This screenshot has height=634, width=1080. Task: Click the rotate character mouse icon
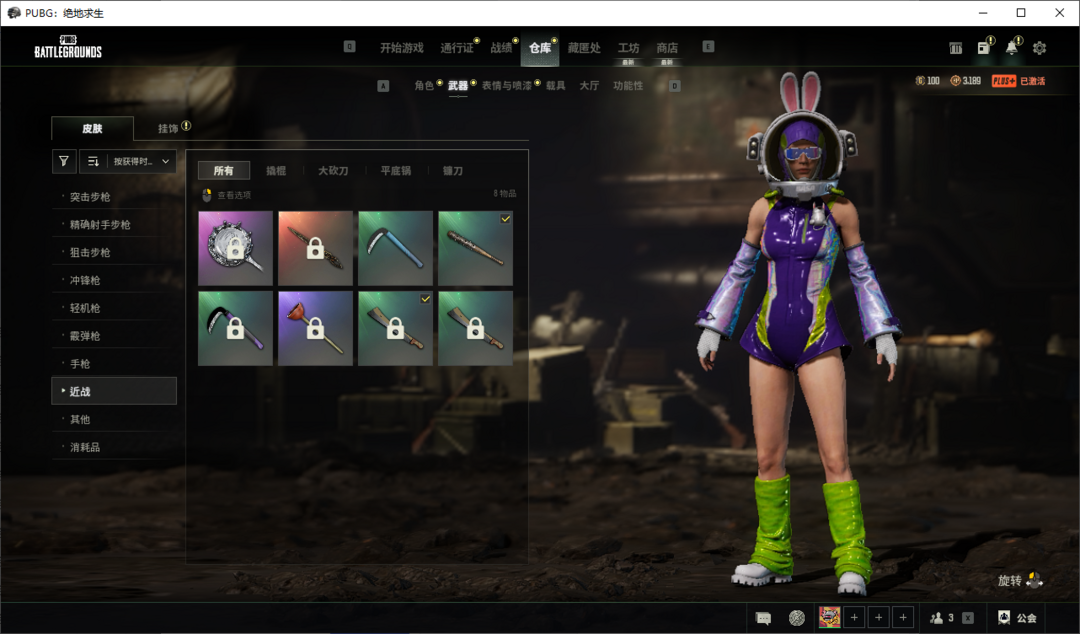click(x=1034, y=580)
